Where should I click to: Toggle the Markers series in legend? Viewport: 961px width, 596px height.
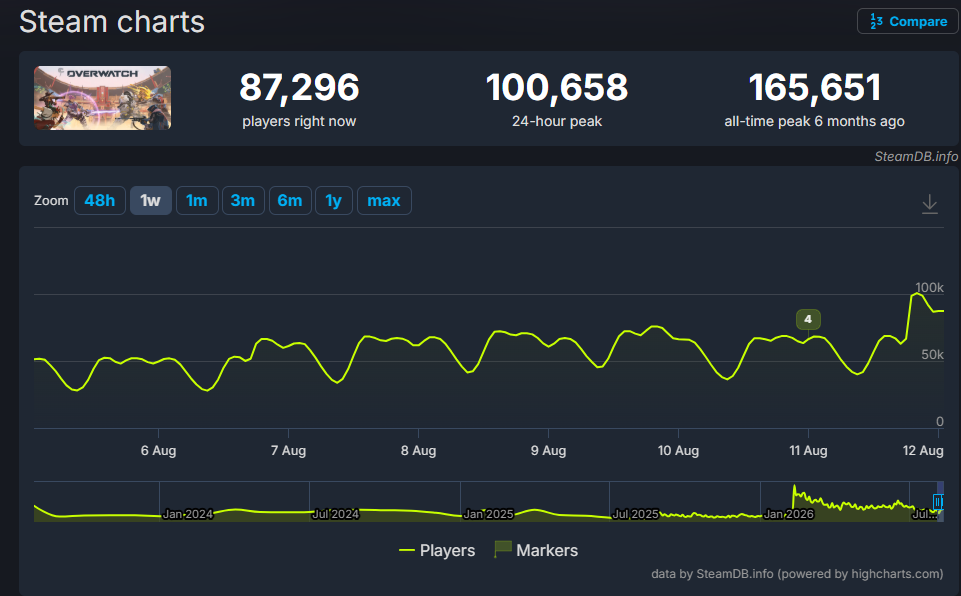click(x=536, y=551)
